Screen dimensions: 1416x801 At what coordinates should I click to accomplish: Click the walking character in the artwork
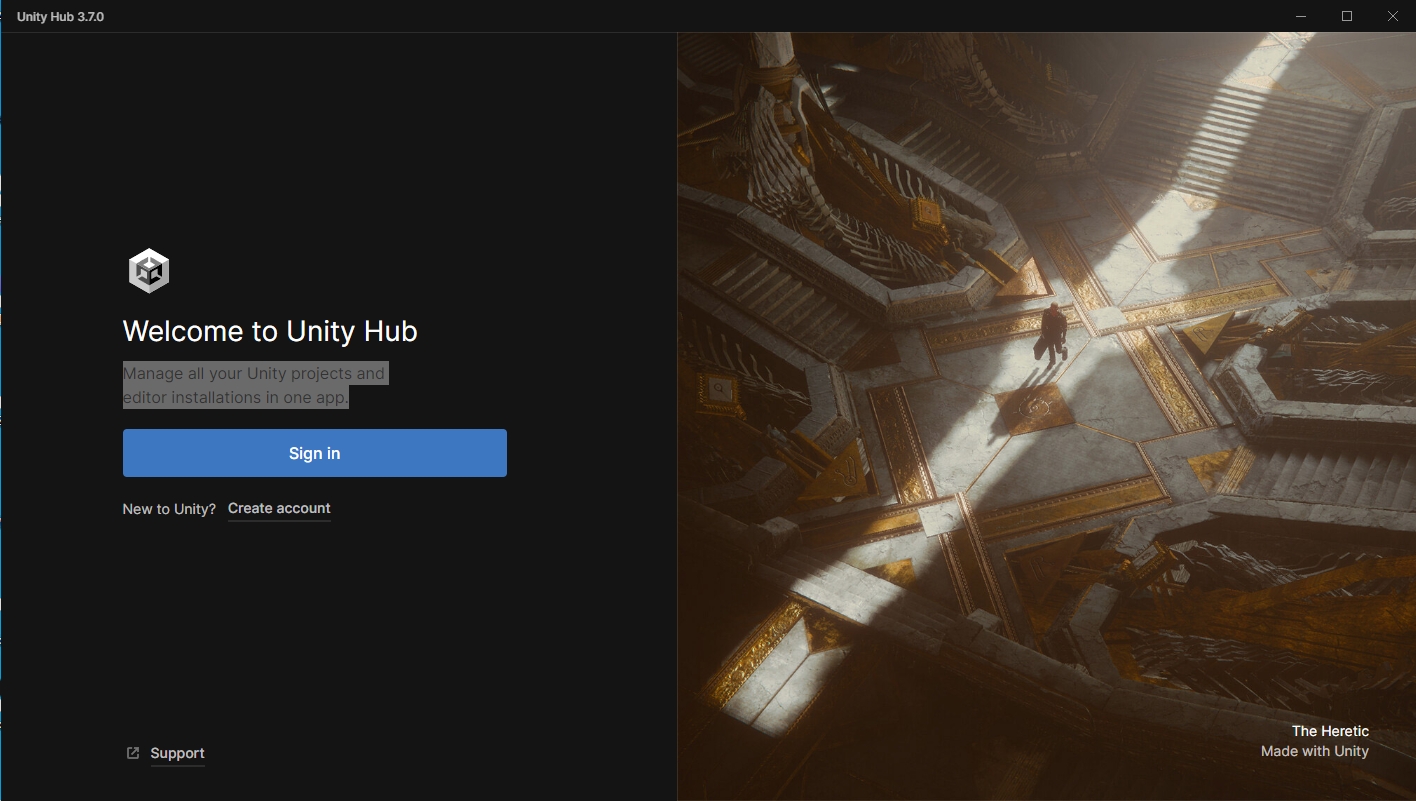[1051, 333]
